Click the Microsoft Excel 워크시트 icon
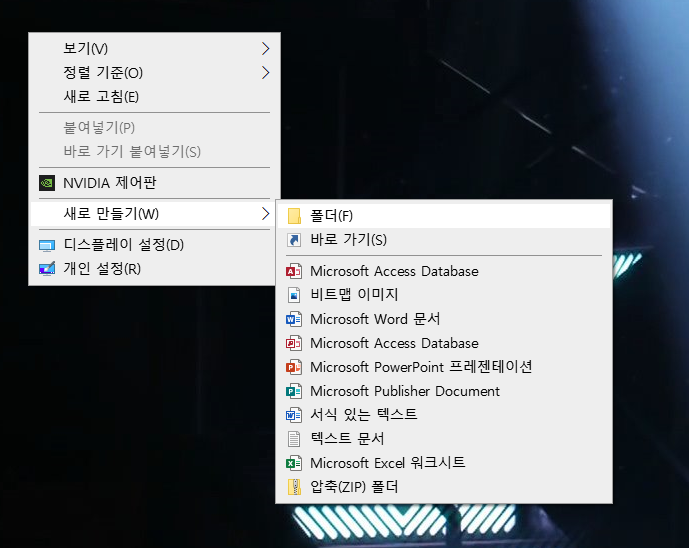 (294, 463)
